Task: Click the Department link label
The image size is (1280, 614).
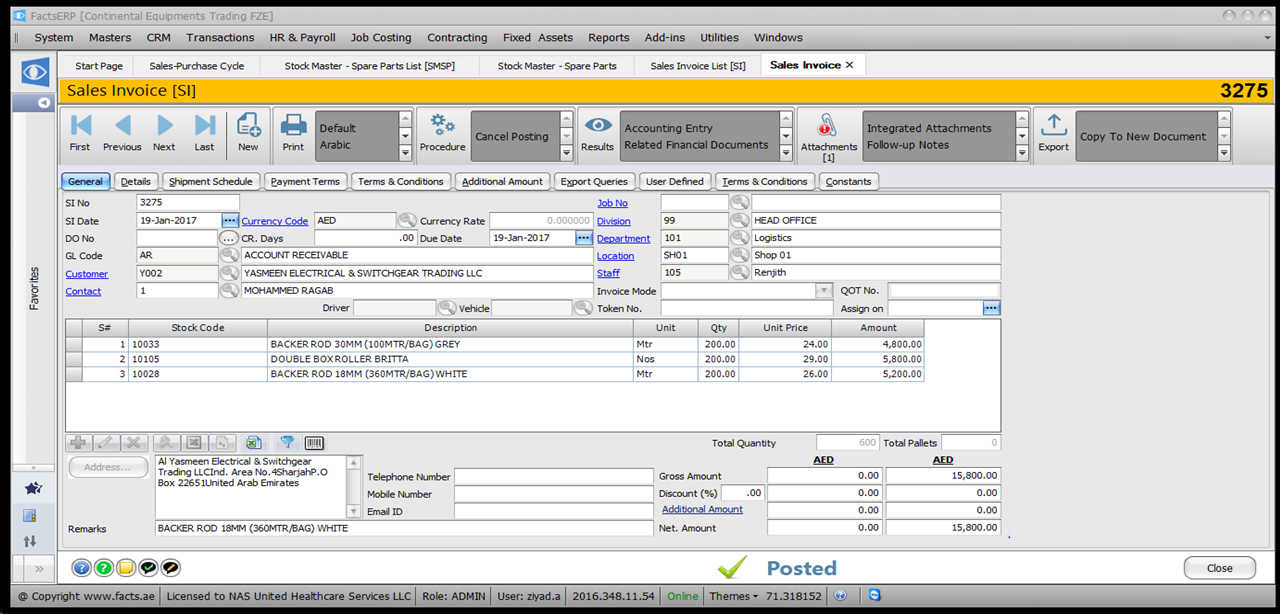Action: [623, 238]
